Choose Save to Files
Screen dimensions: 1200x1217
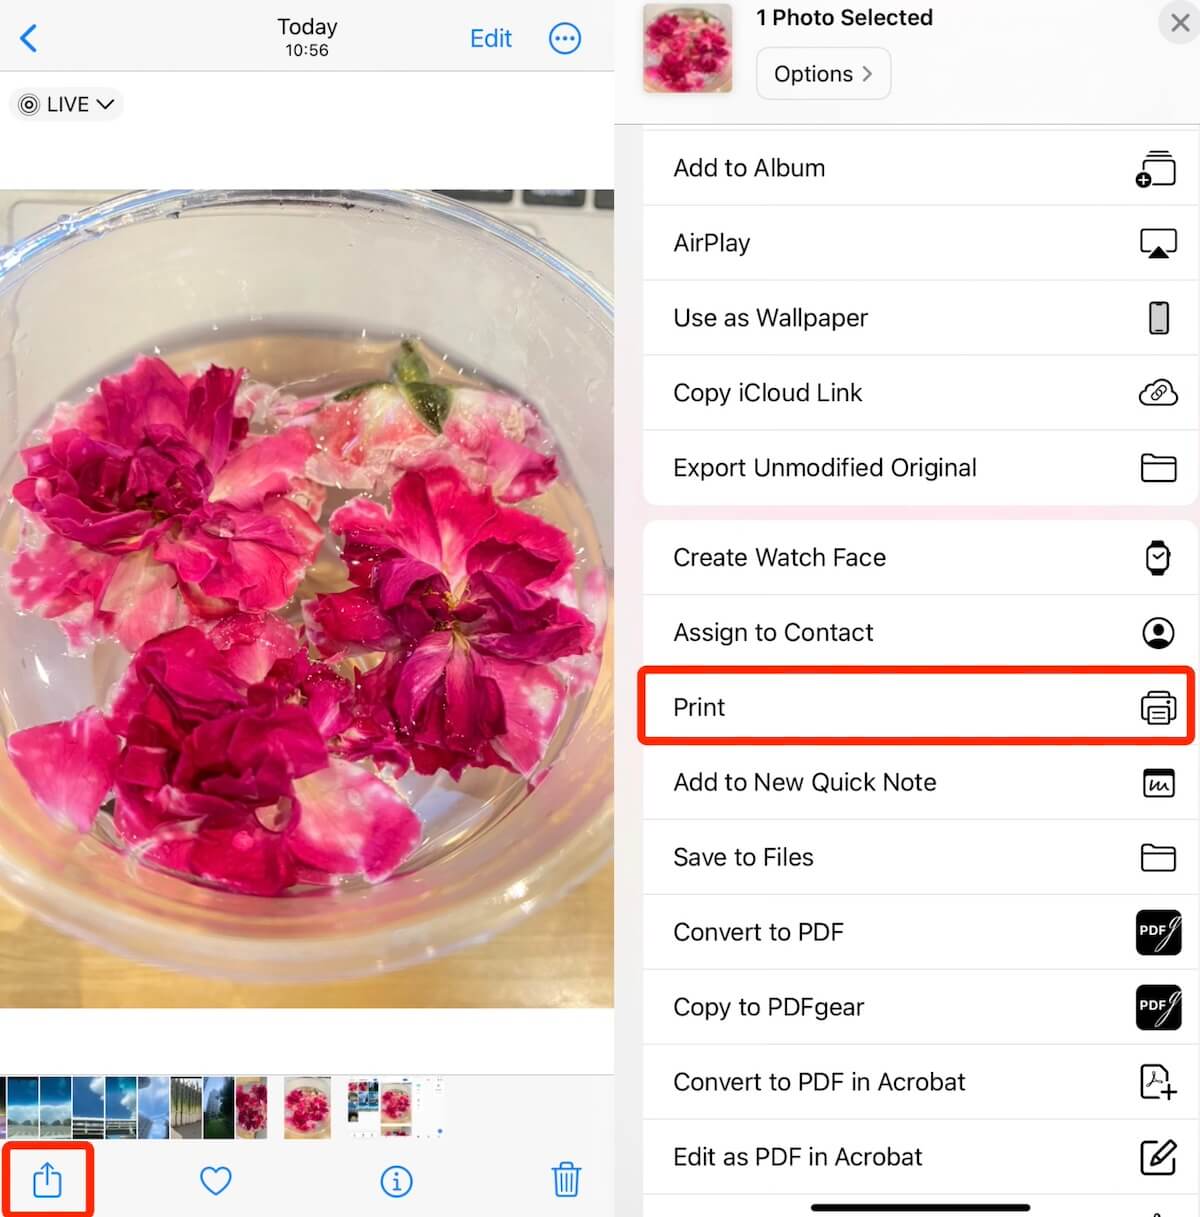tap(920, 857)
